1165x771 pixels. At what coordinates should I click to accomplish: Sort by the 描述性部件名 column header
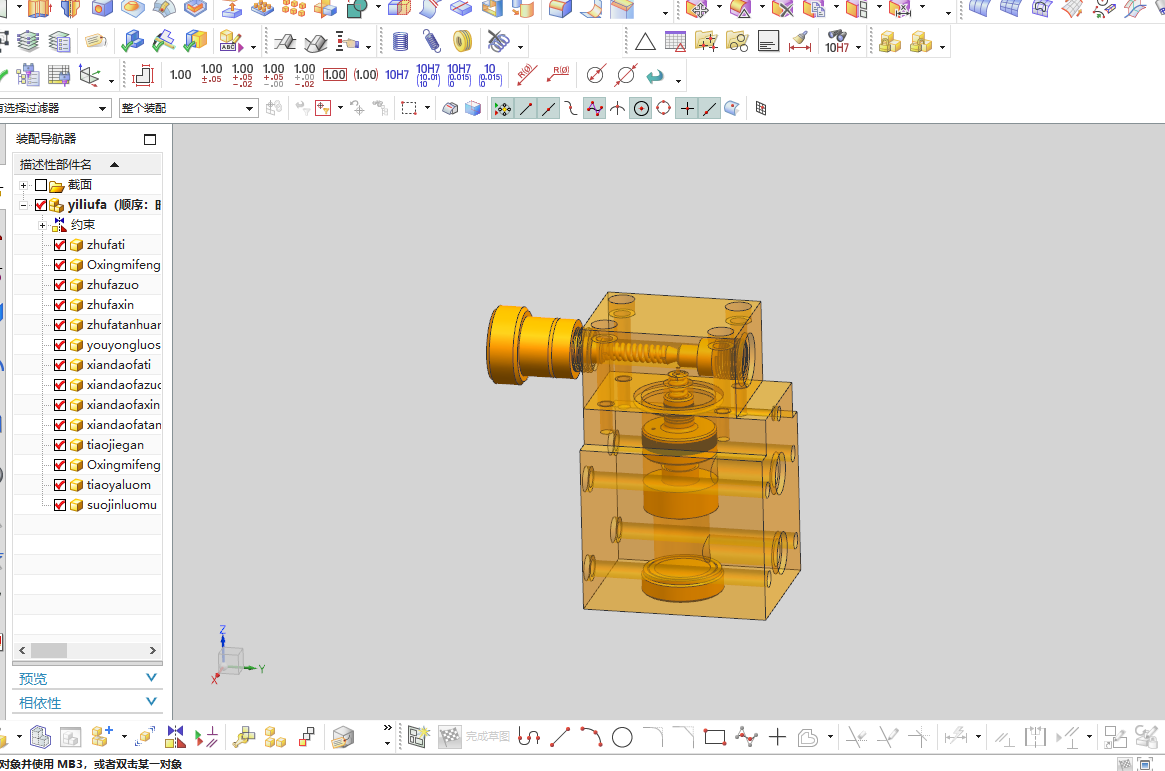[x=87, y=164]
